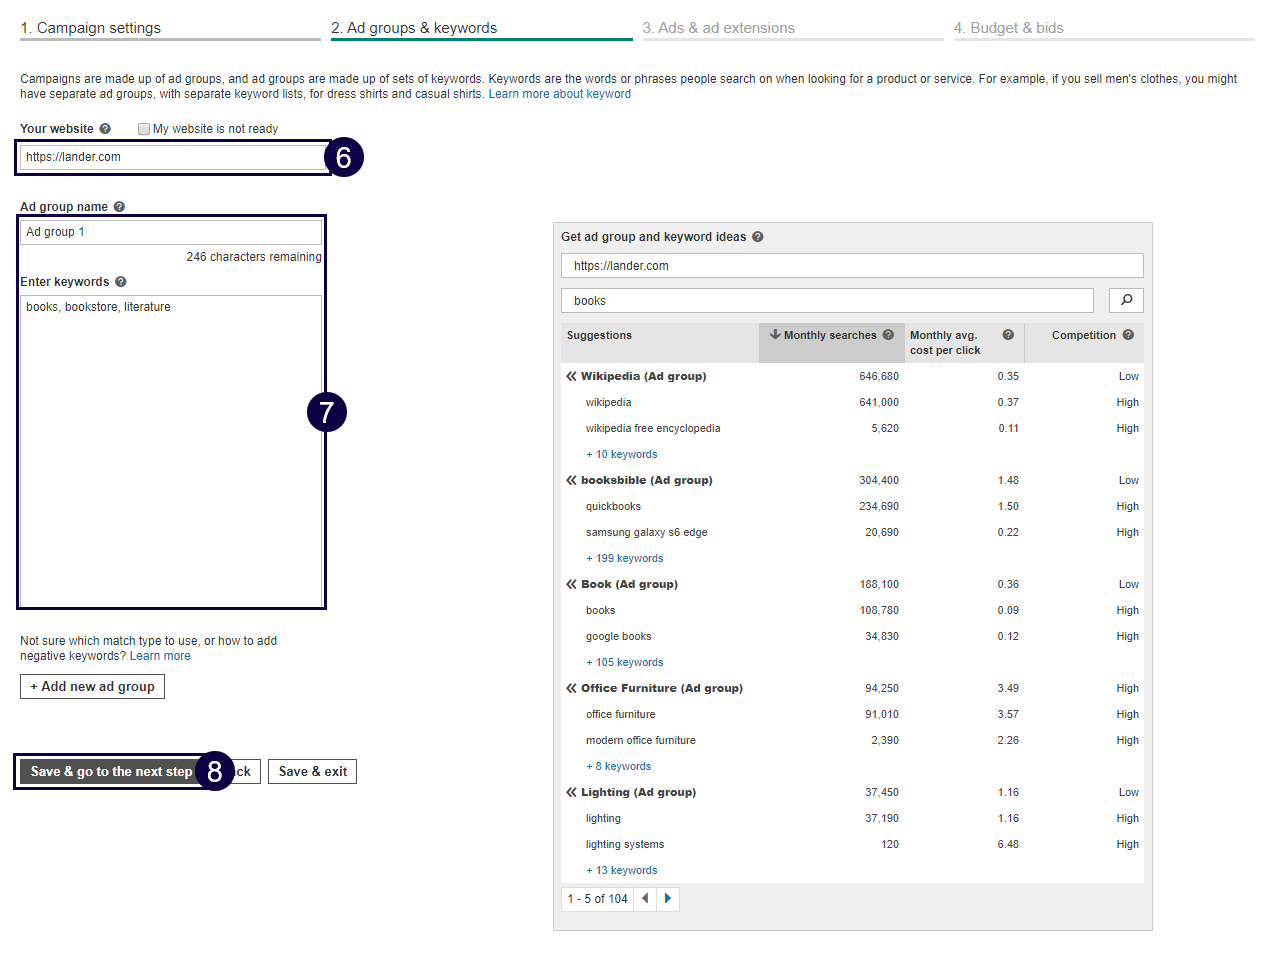Click Save & go to the next step
This screenshot has height=956, width=1285.
pos(111,771)
